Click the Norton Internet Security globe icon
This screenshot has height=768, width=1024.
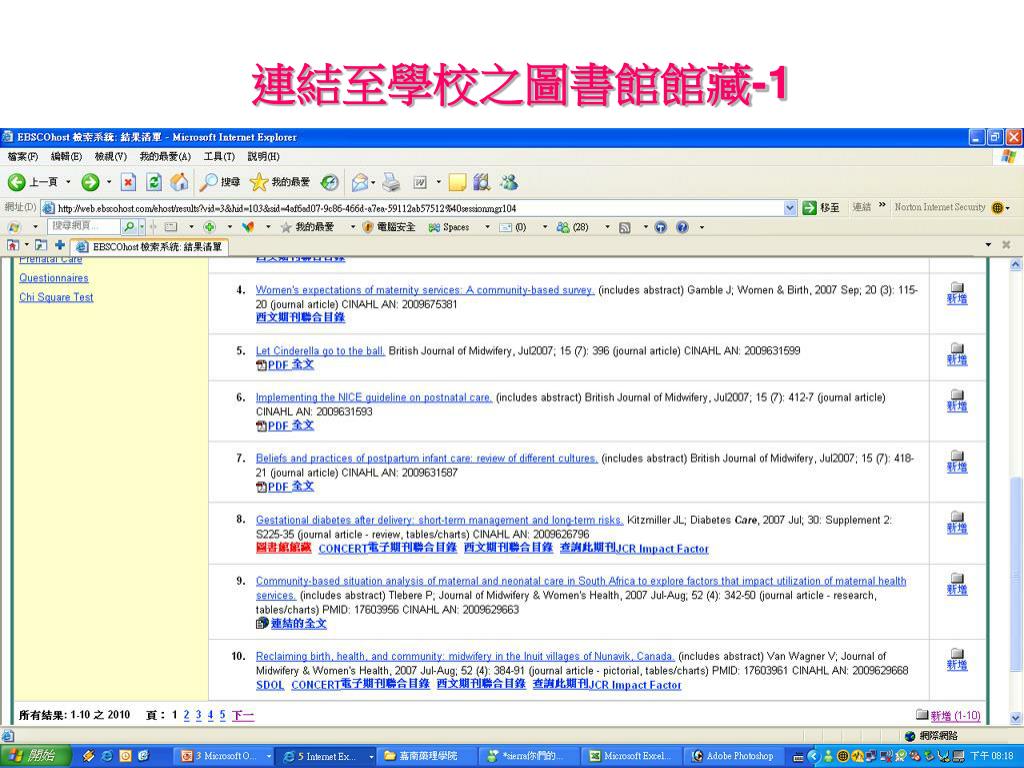click(997, 208)
